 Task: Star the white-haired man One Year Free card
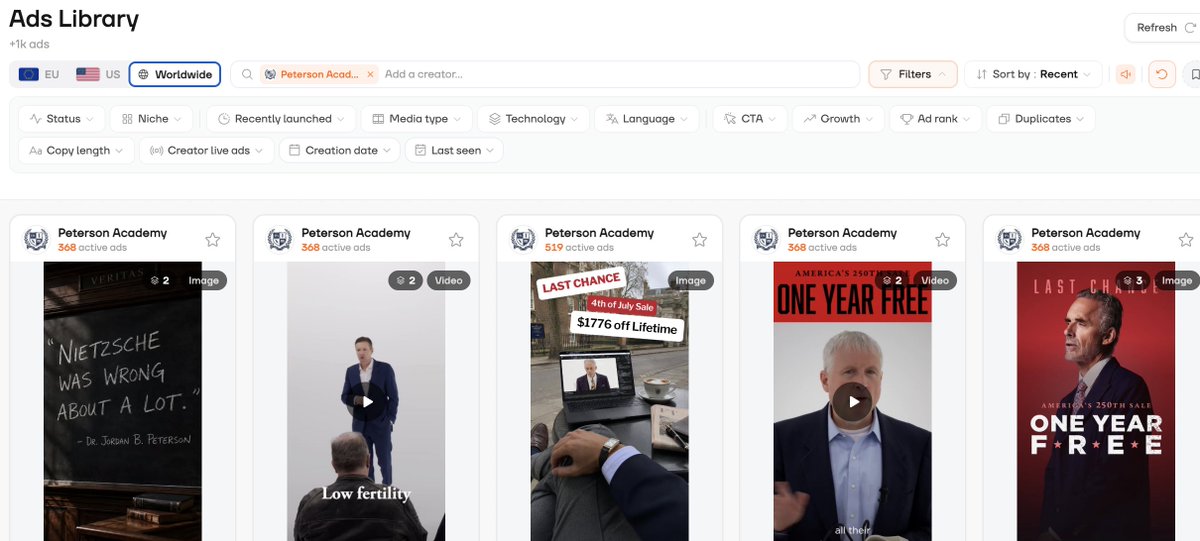point(942,240)
